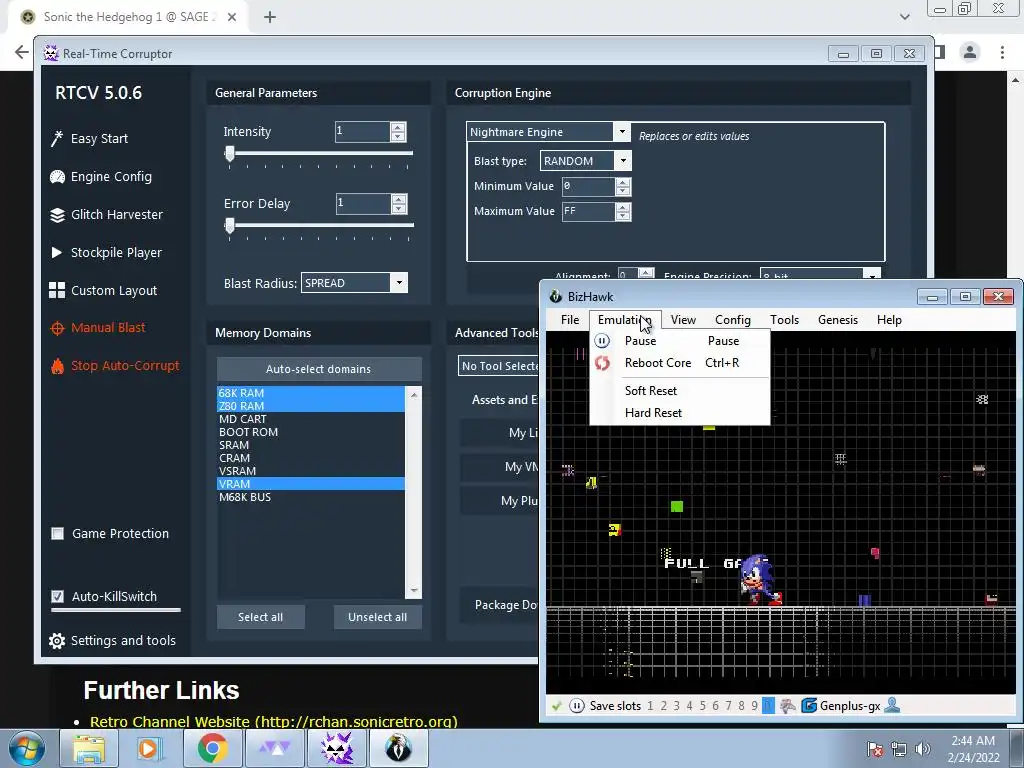The width and height of the screenshot is (1024, 768).
Task: Open BizHawk Genesis menu
Action: [838, 320]
